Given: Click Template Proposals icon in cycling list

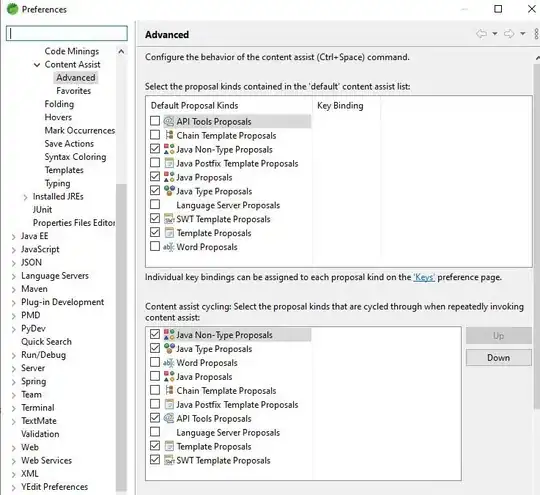Looking at the screenshot, I should tap(169, 446).
